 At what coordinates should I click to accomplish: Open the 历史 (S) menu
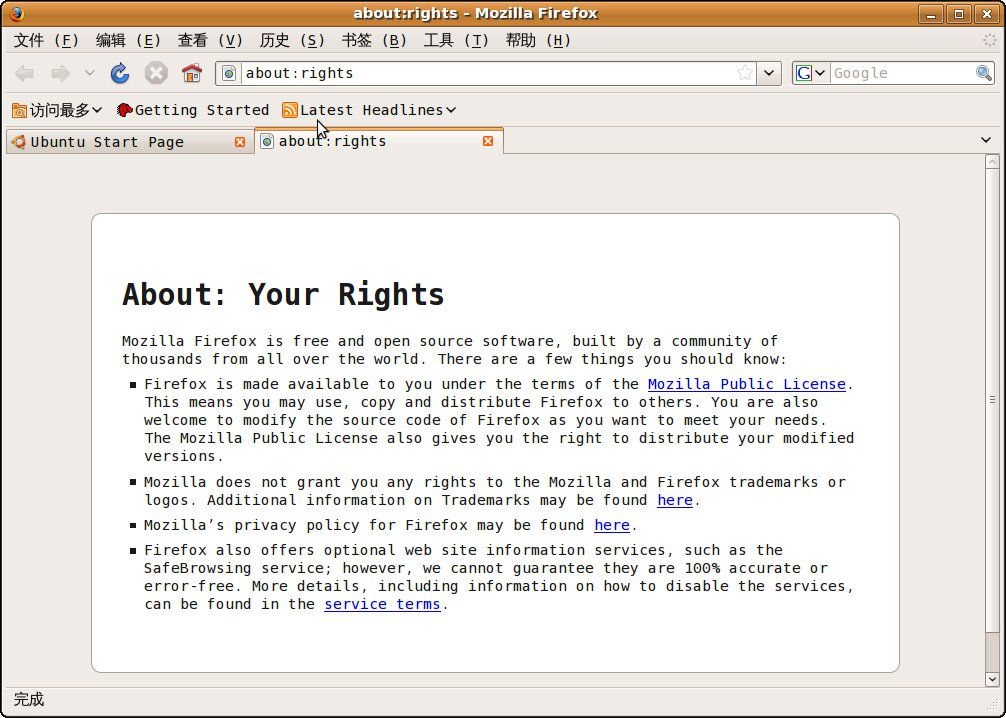pyautogui.click(x=293, y=40)
